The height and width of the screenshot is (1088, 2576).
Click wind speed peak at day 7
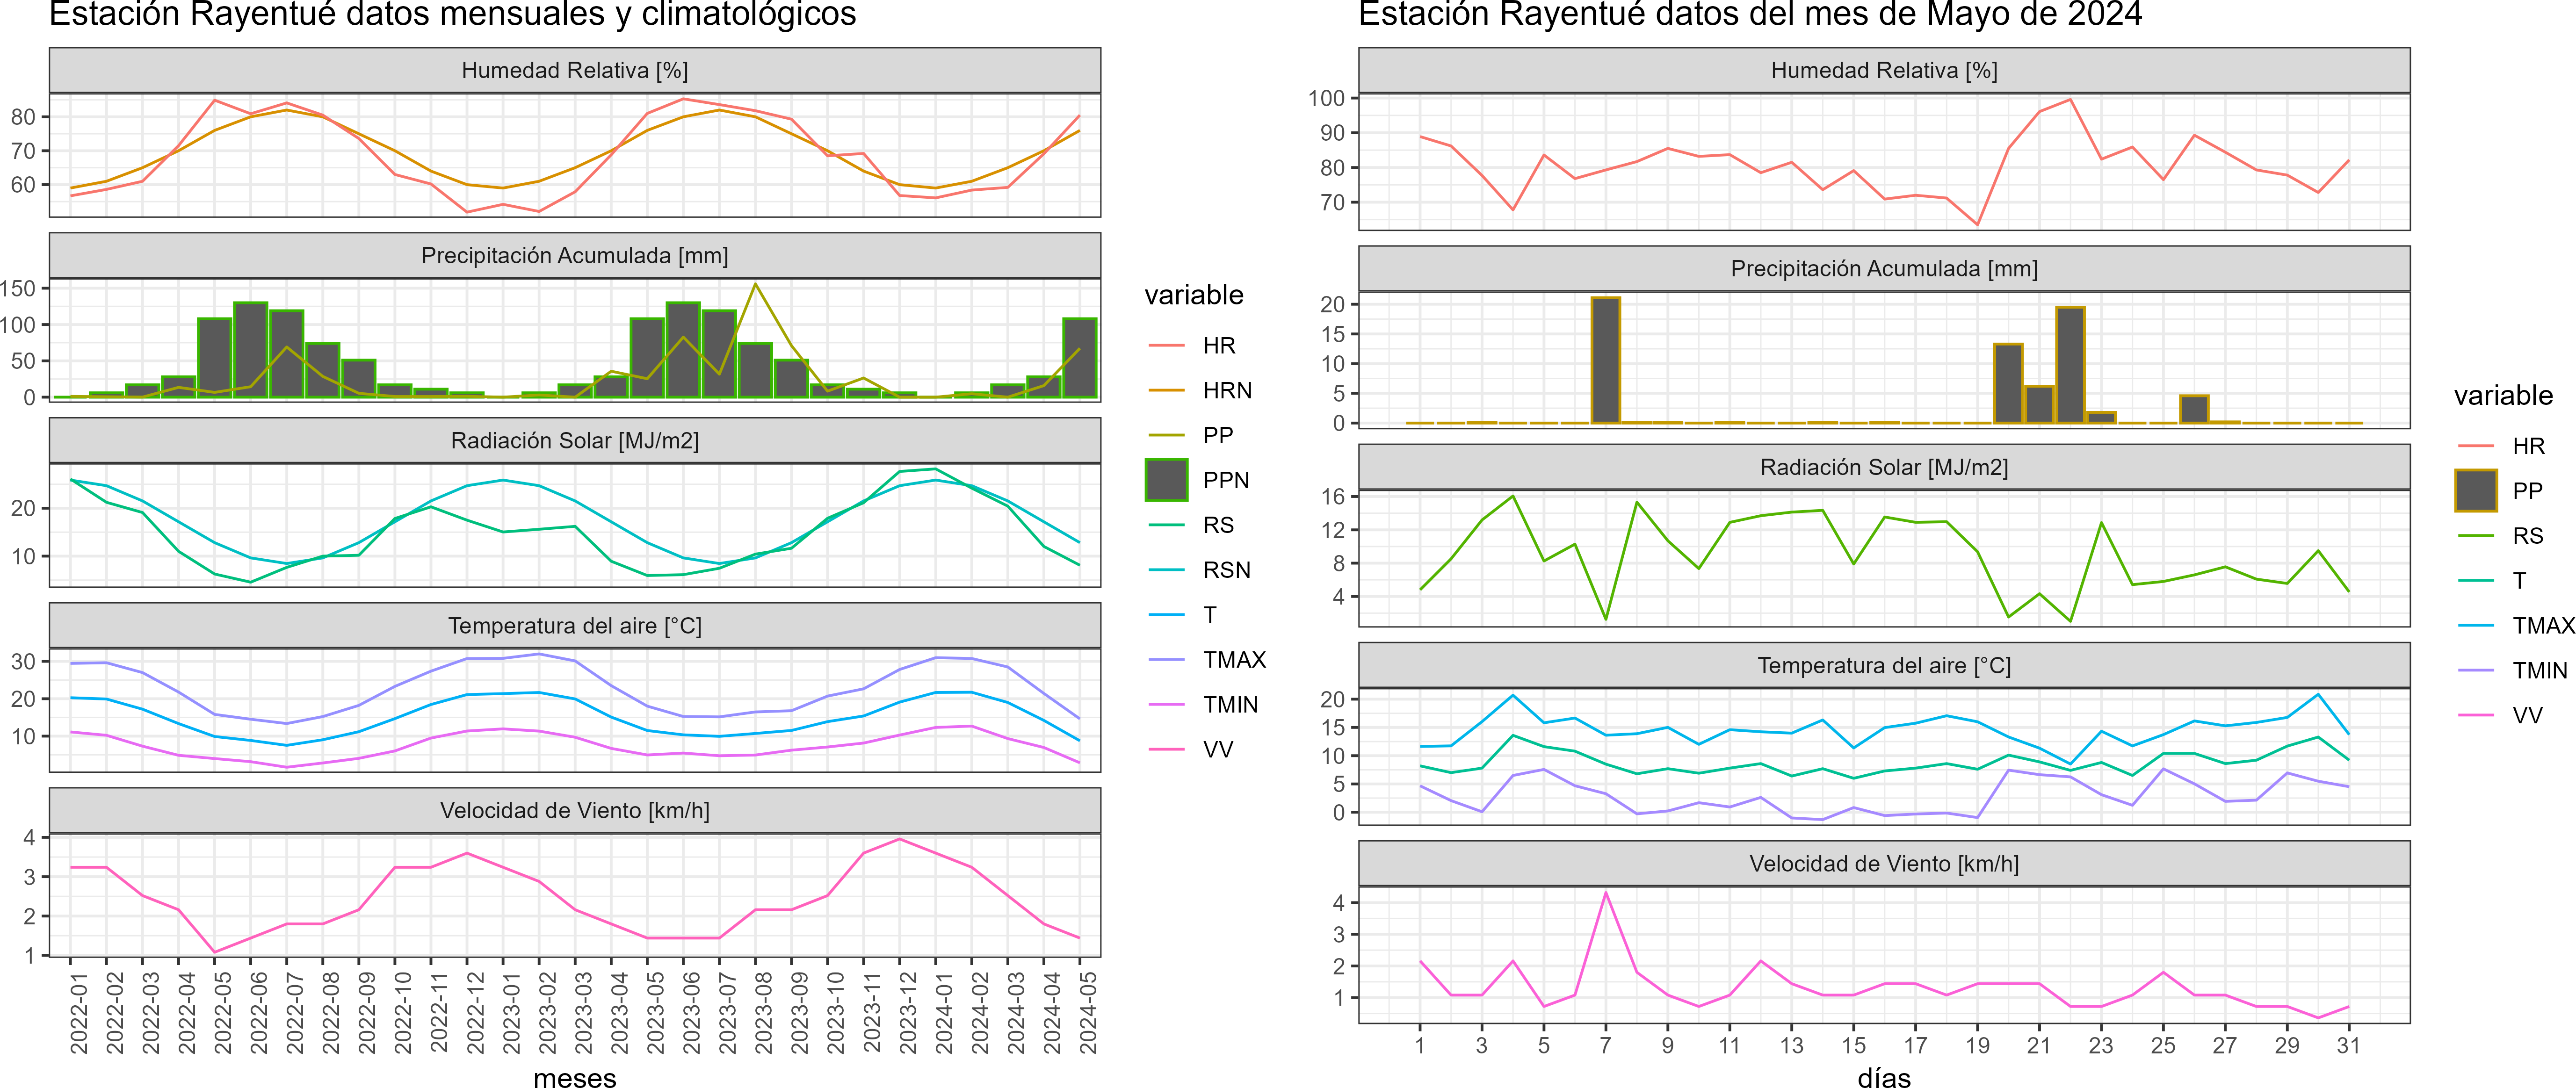point(1606,893)
